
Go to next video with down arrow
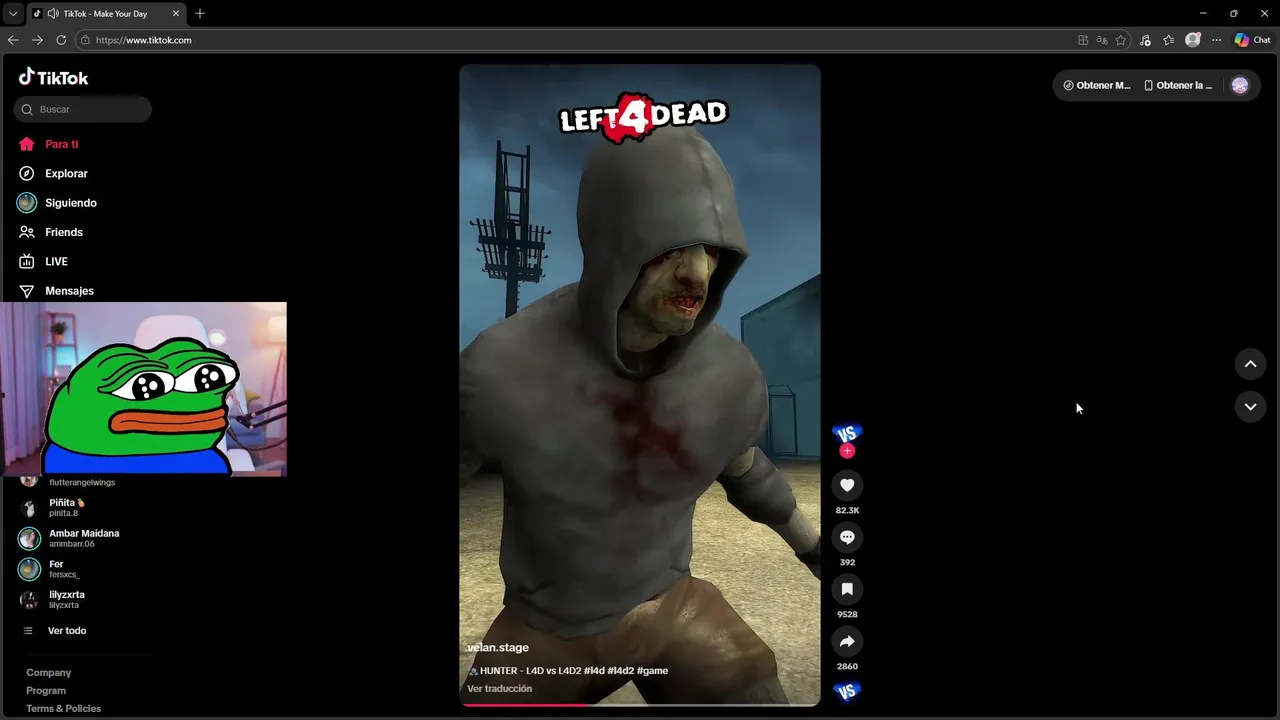point(1250,407)
